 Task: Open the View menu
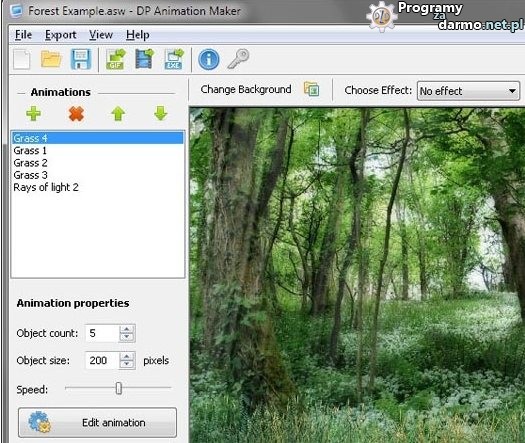click(x=101, y=35)
